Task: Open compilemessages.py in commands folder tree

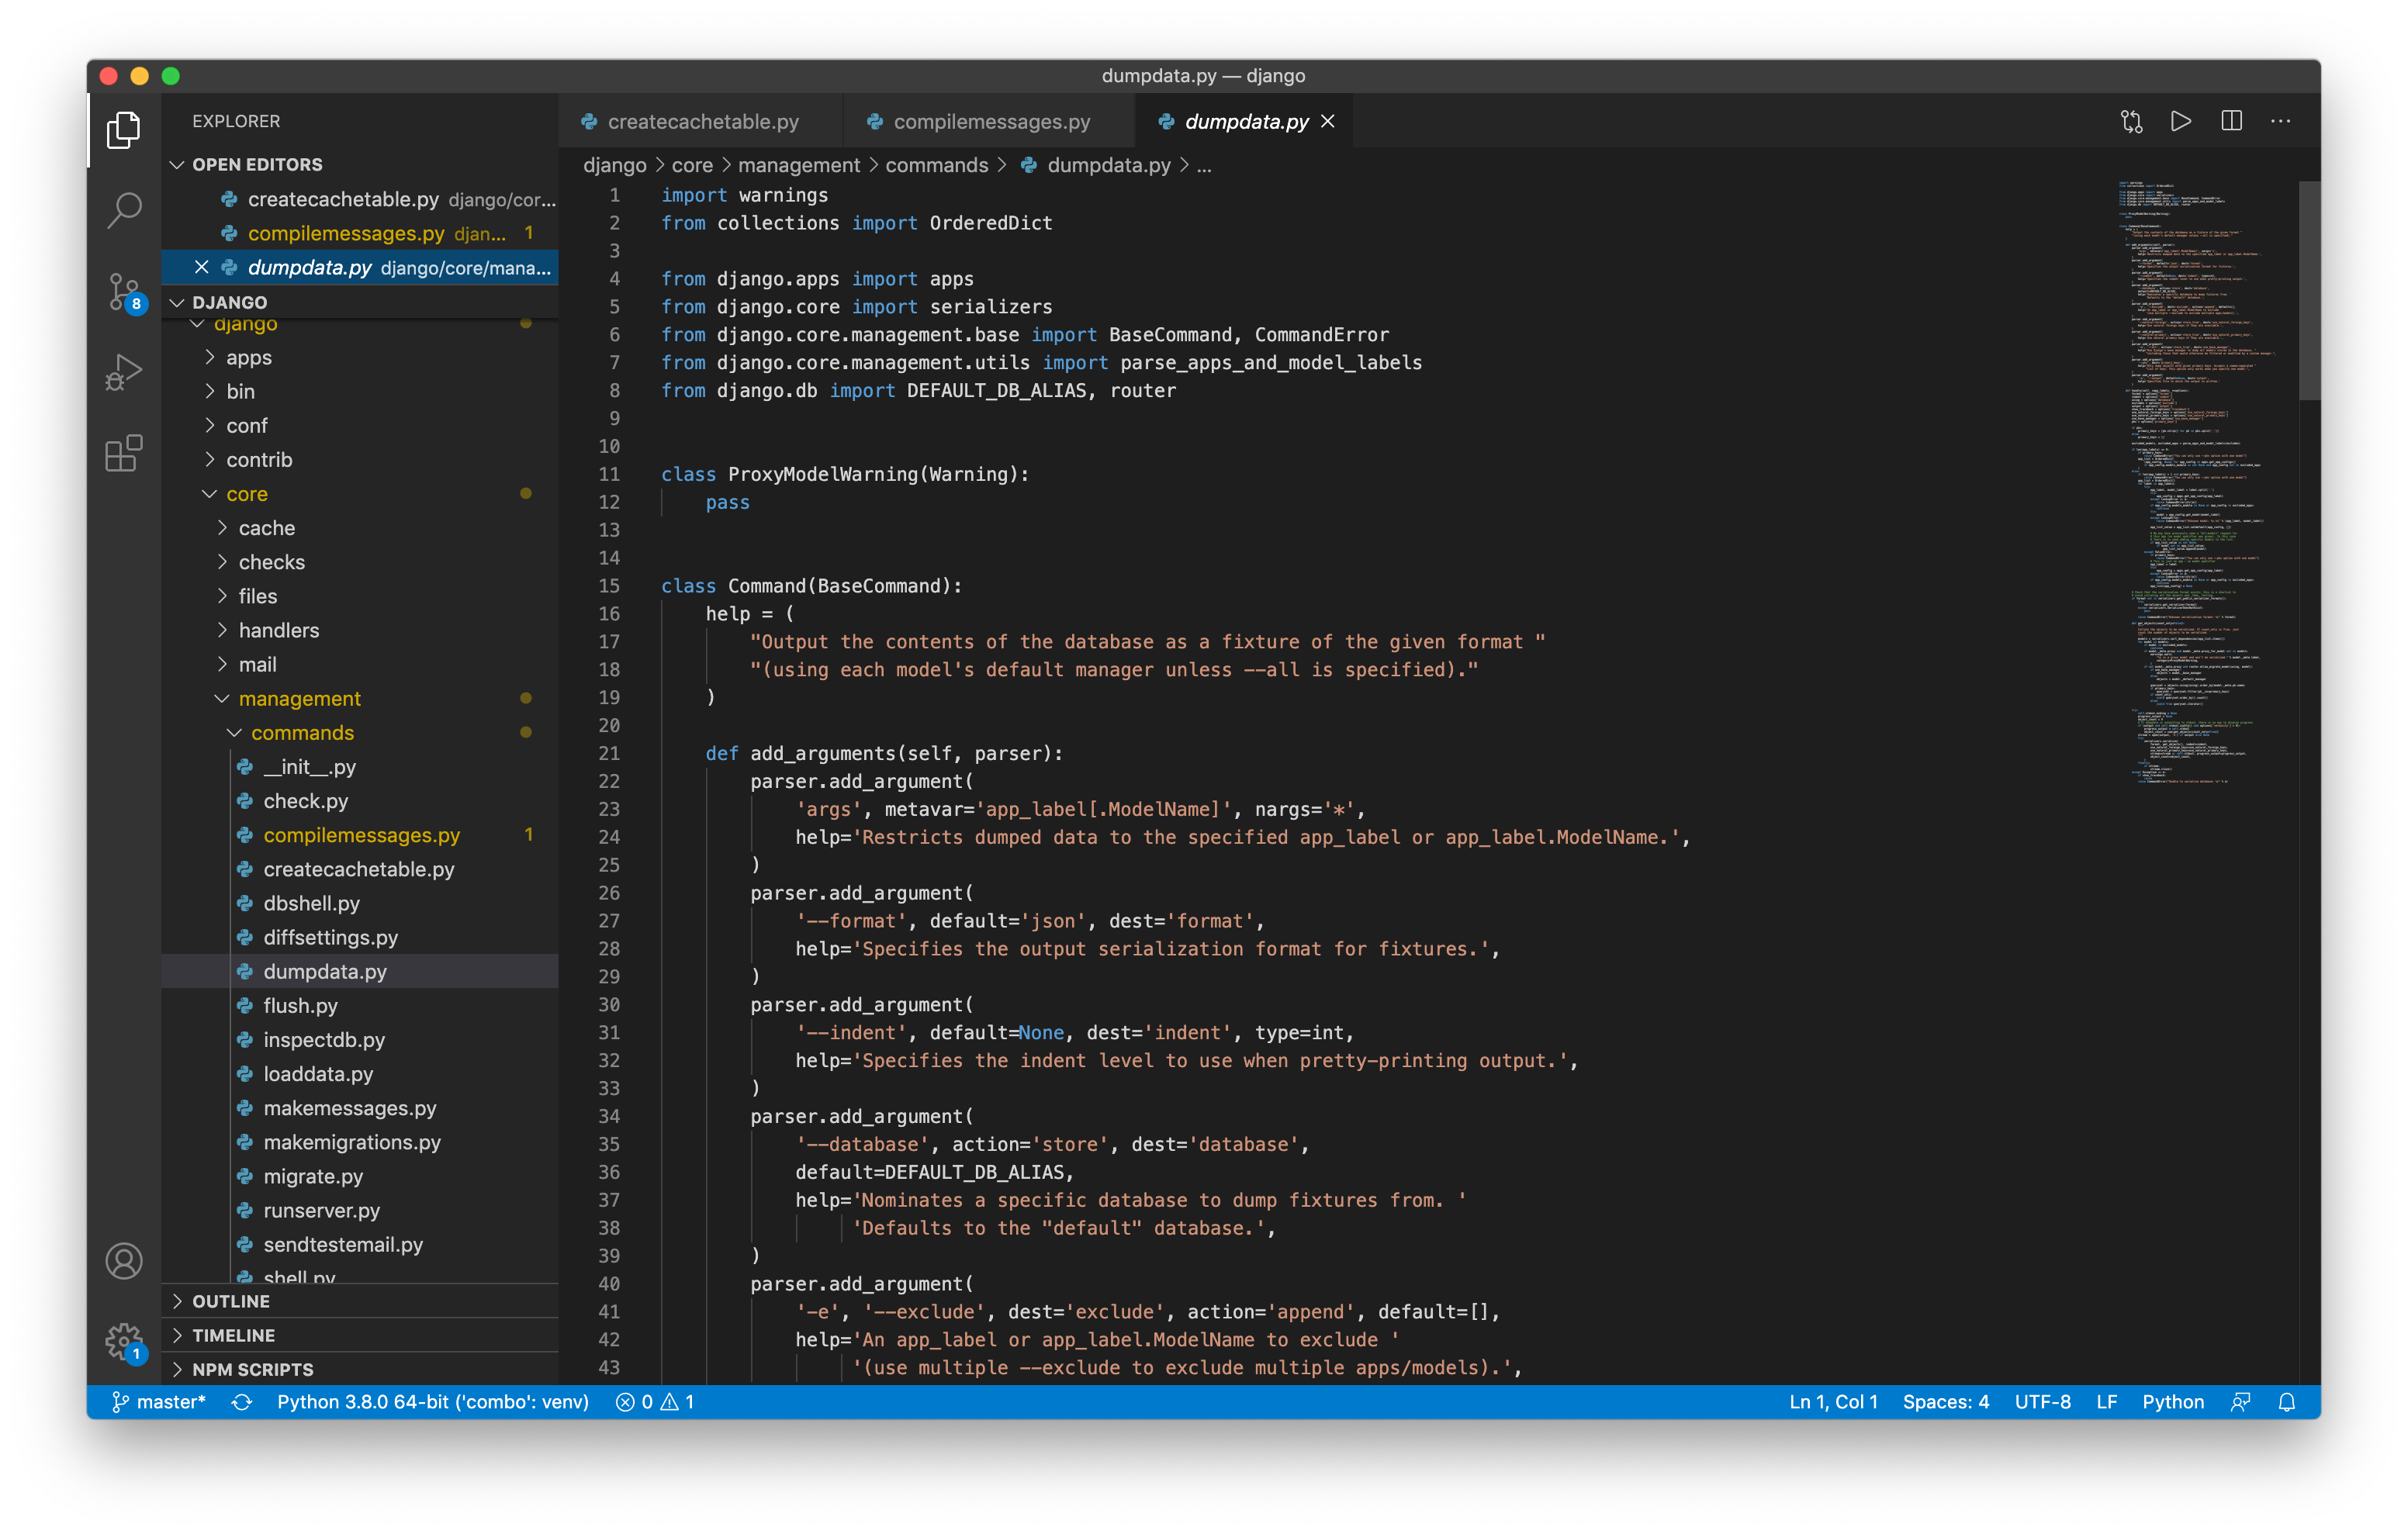Action: (360, 834)
